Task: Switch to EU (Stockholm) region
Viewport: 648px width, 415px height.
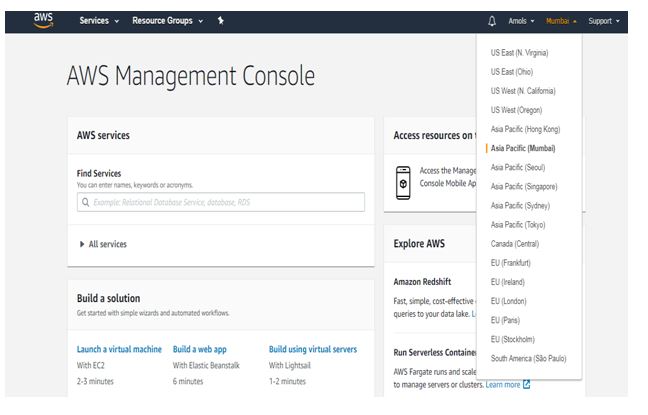Action: coord(512,339)
